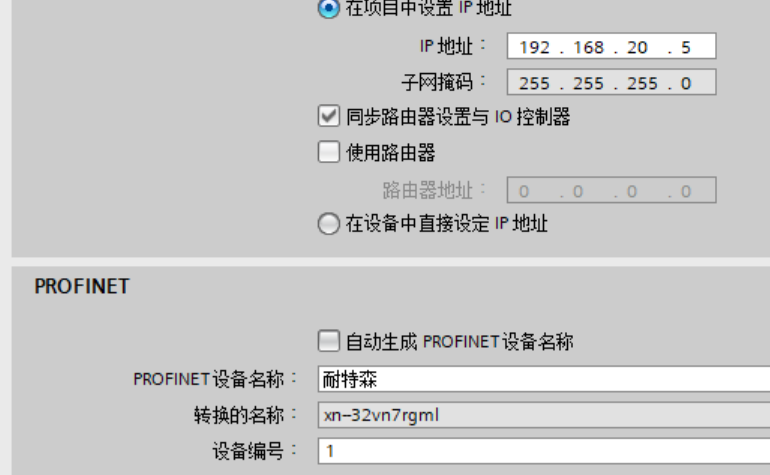
Task: Click the IP 地址 field label
Action: coord(446,46)
